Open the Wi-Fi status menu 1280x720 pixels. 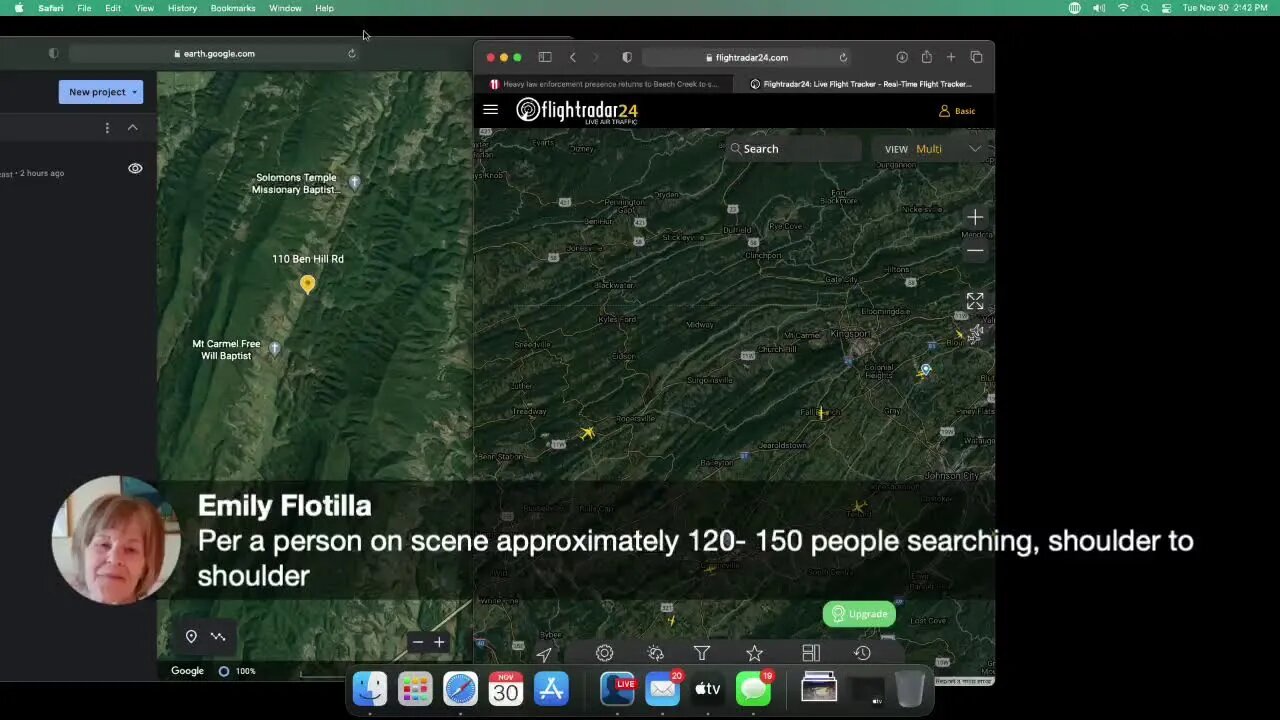click(x=1122, y=8)
